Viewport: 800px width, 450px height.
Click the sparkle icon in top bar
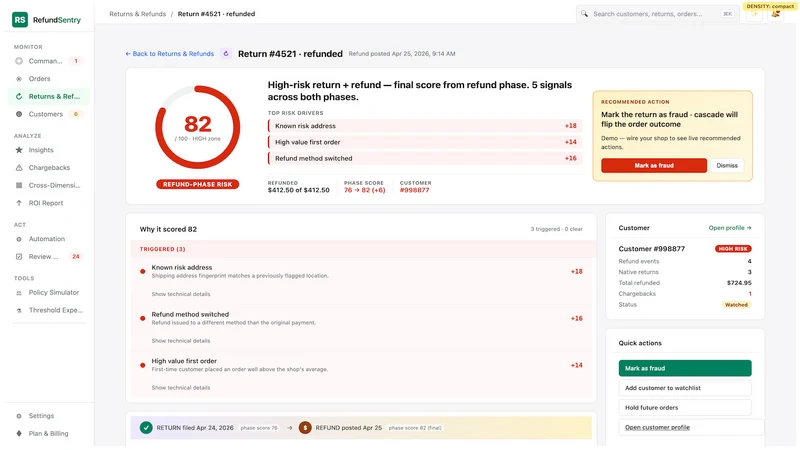755,14
